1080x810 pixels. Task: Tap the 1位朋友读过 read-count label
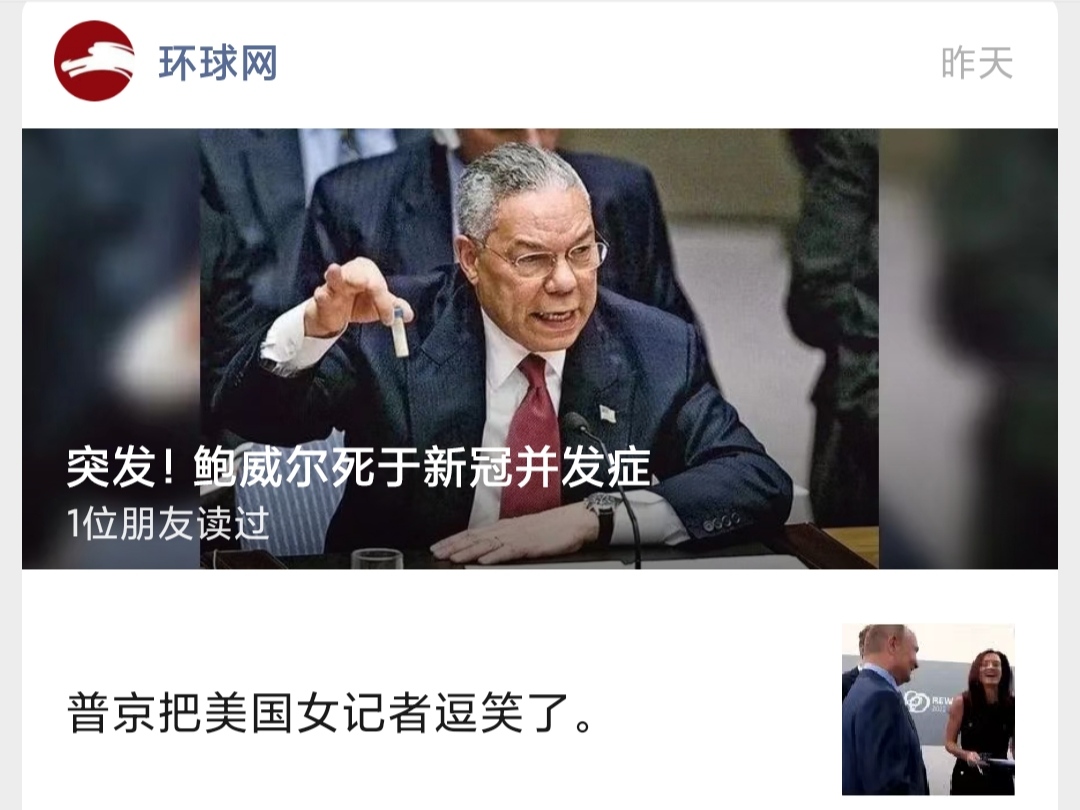point(167,523)
